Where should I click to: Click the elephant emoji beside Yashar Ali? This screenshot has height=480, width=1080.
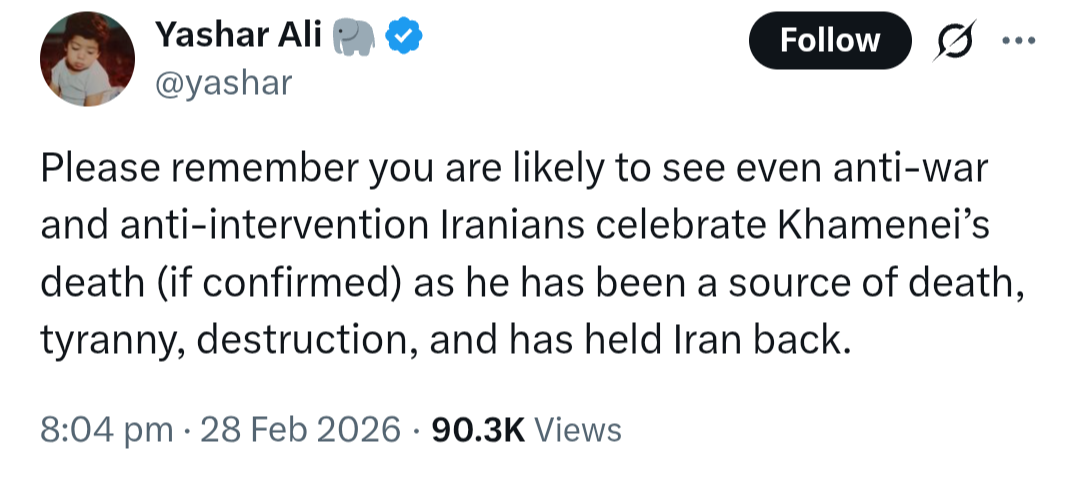[x=355, y=38]
